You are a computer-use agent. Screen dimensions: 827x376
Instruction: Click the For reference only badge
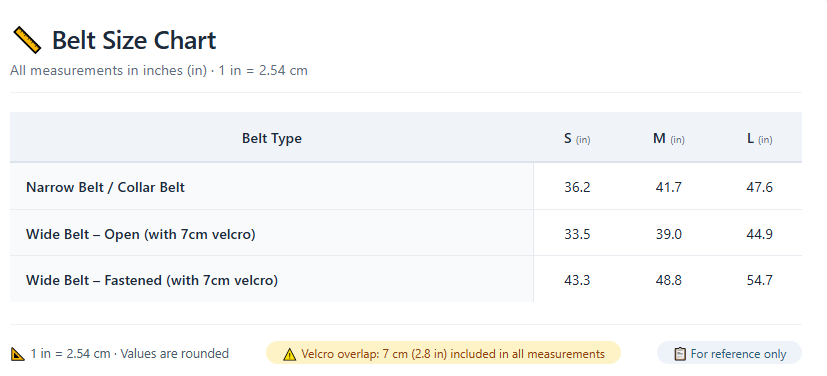729,353
